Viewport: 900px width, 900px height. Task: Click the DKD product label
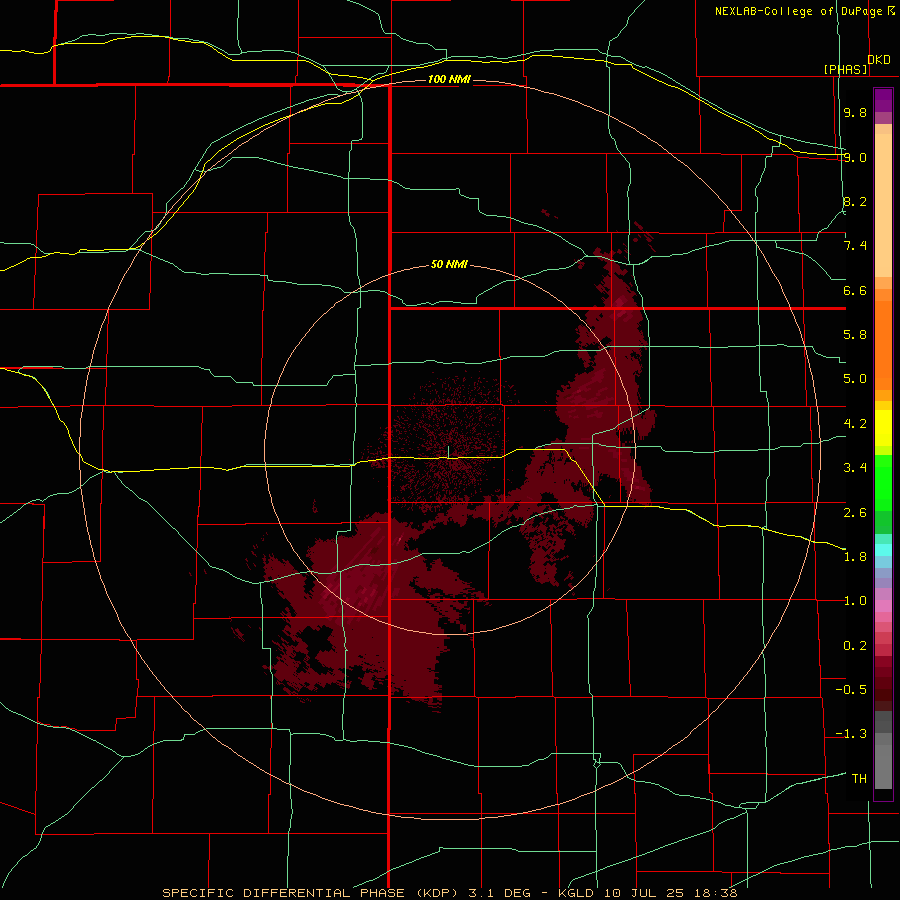(879, 60)
